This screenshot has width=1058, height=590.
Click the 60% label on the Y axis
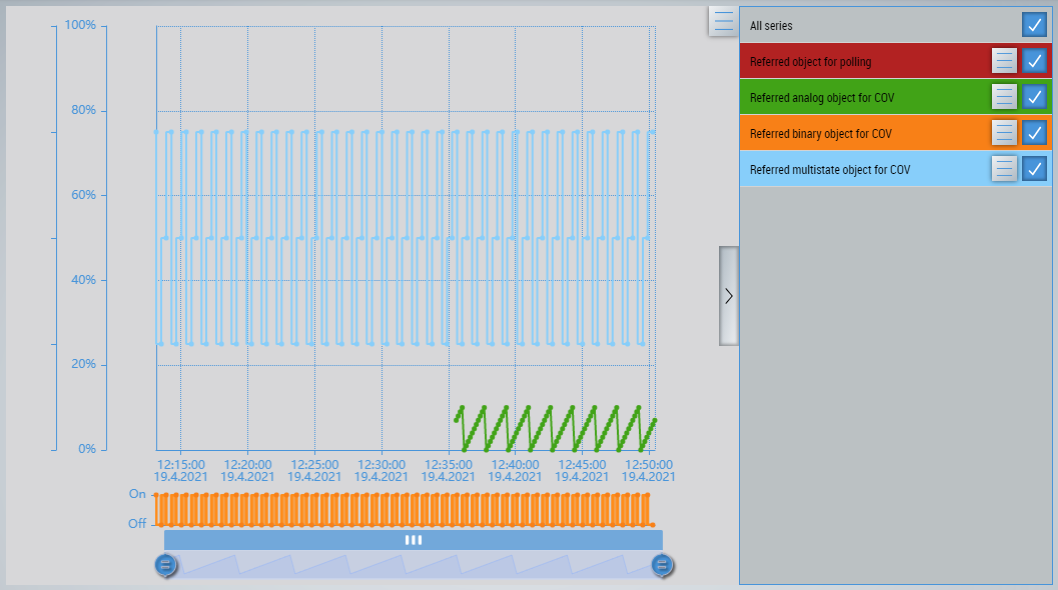pos(84,195)
